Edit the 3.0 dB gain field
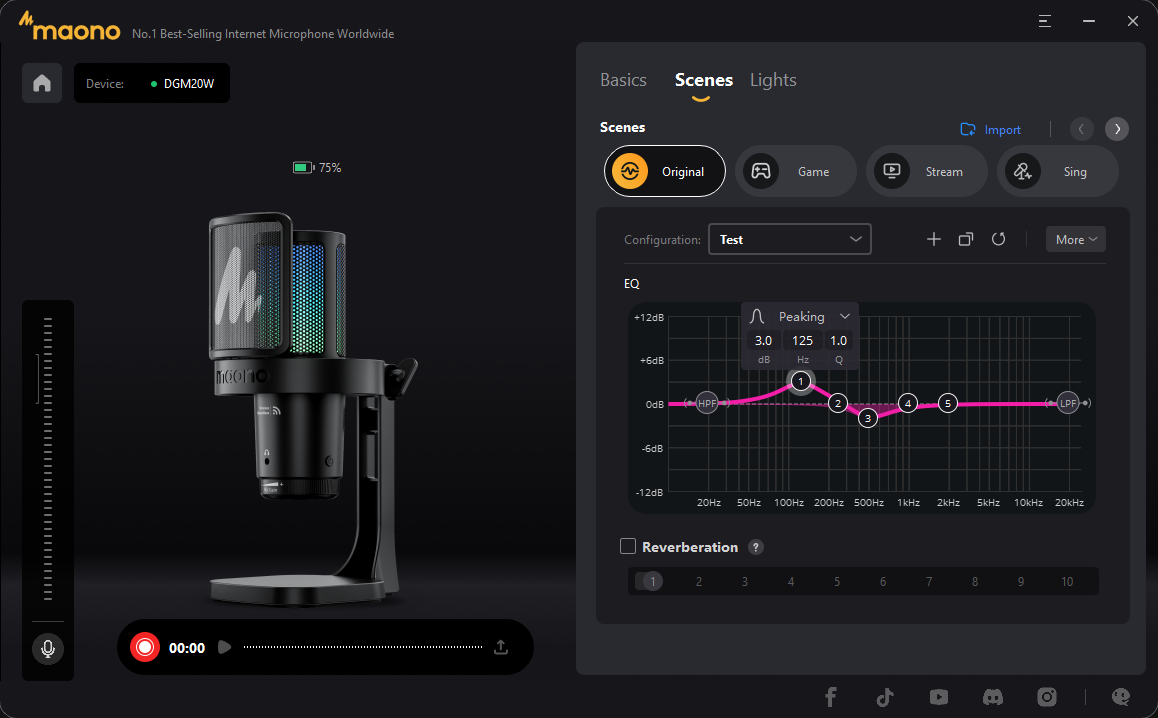Screen dimensions: 1158x718 pyautogui.click(x=763, y=341)
